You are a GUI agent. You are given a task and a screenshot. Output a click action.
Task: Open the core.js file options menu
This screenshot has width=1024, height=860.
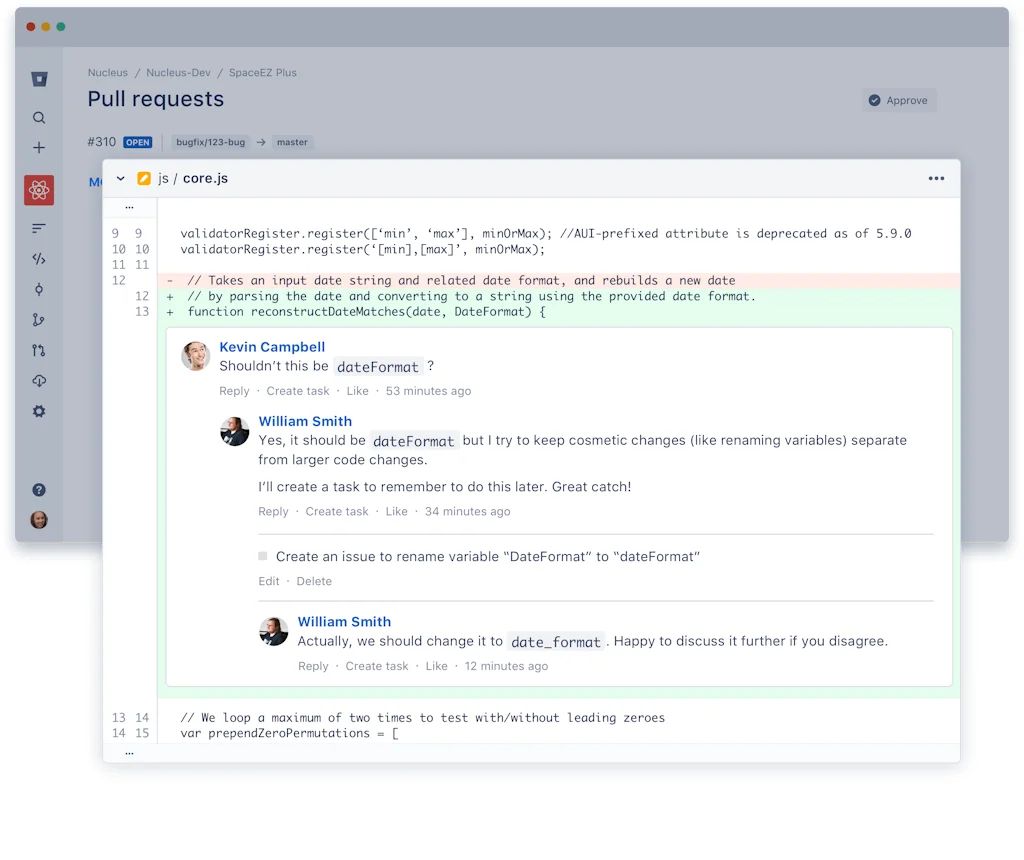pyautogui.click(x=936, y=177)
